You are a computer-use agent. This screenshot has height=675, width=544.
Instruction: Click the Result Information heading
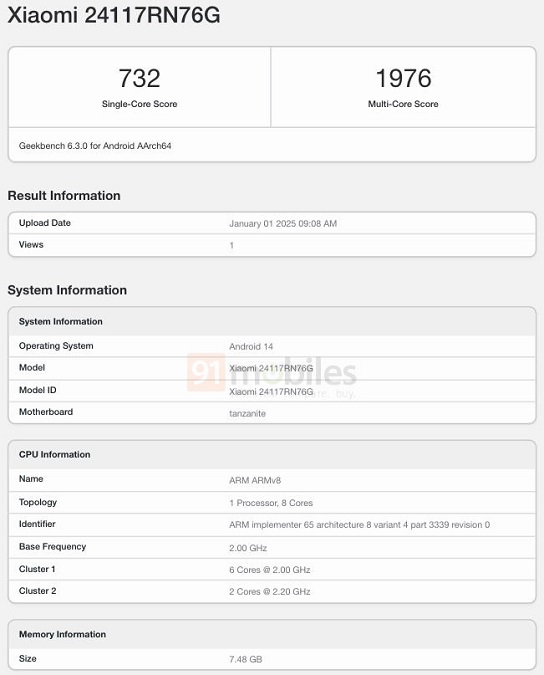[x=64, y=195]
